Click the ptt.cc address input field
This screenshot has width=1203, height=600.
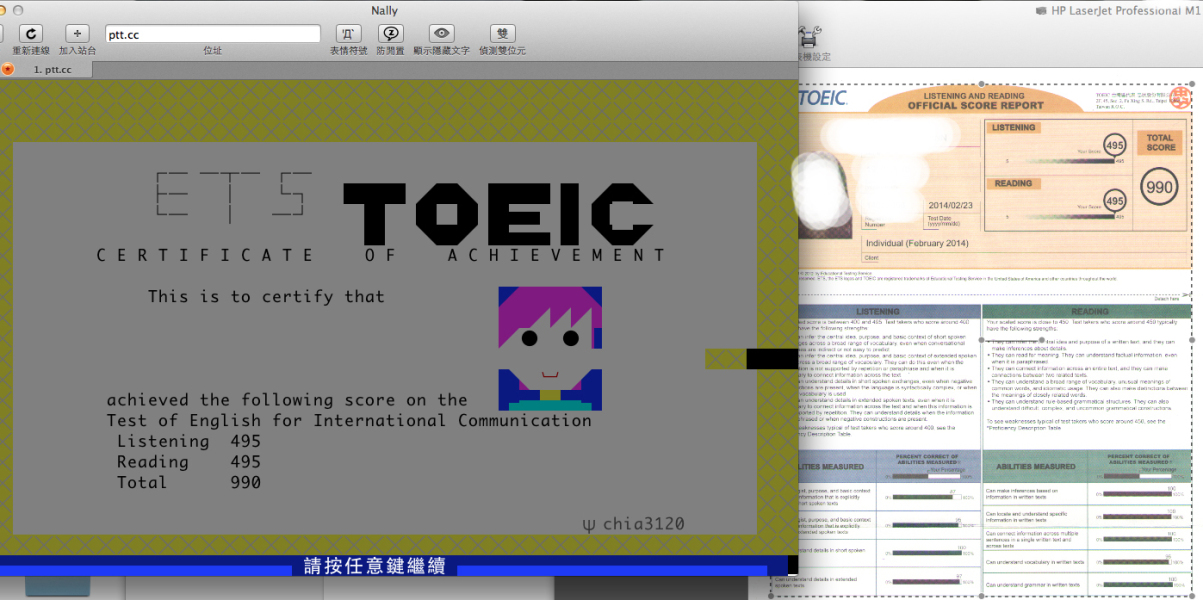(x=212, y=34)
